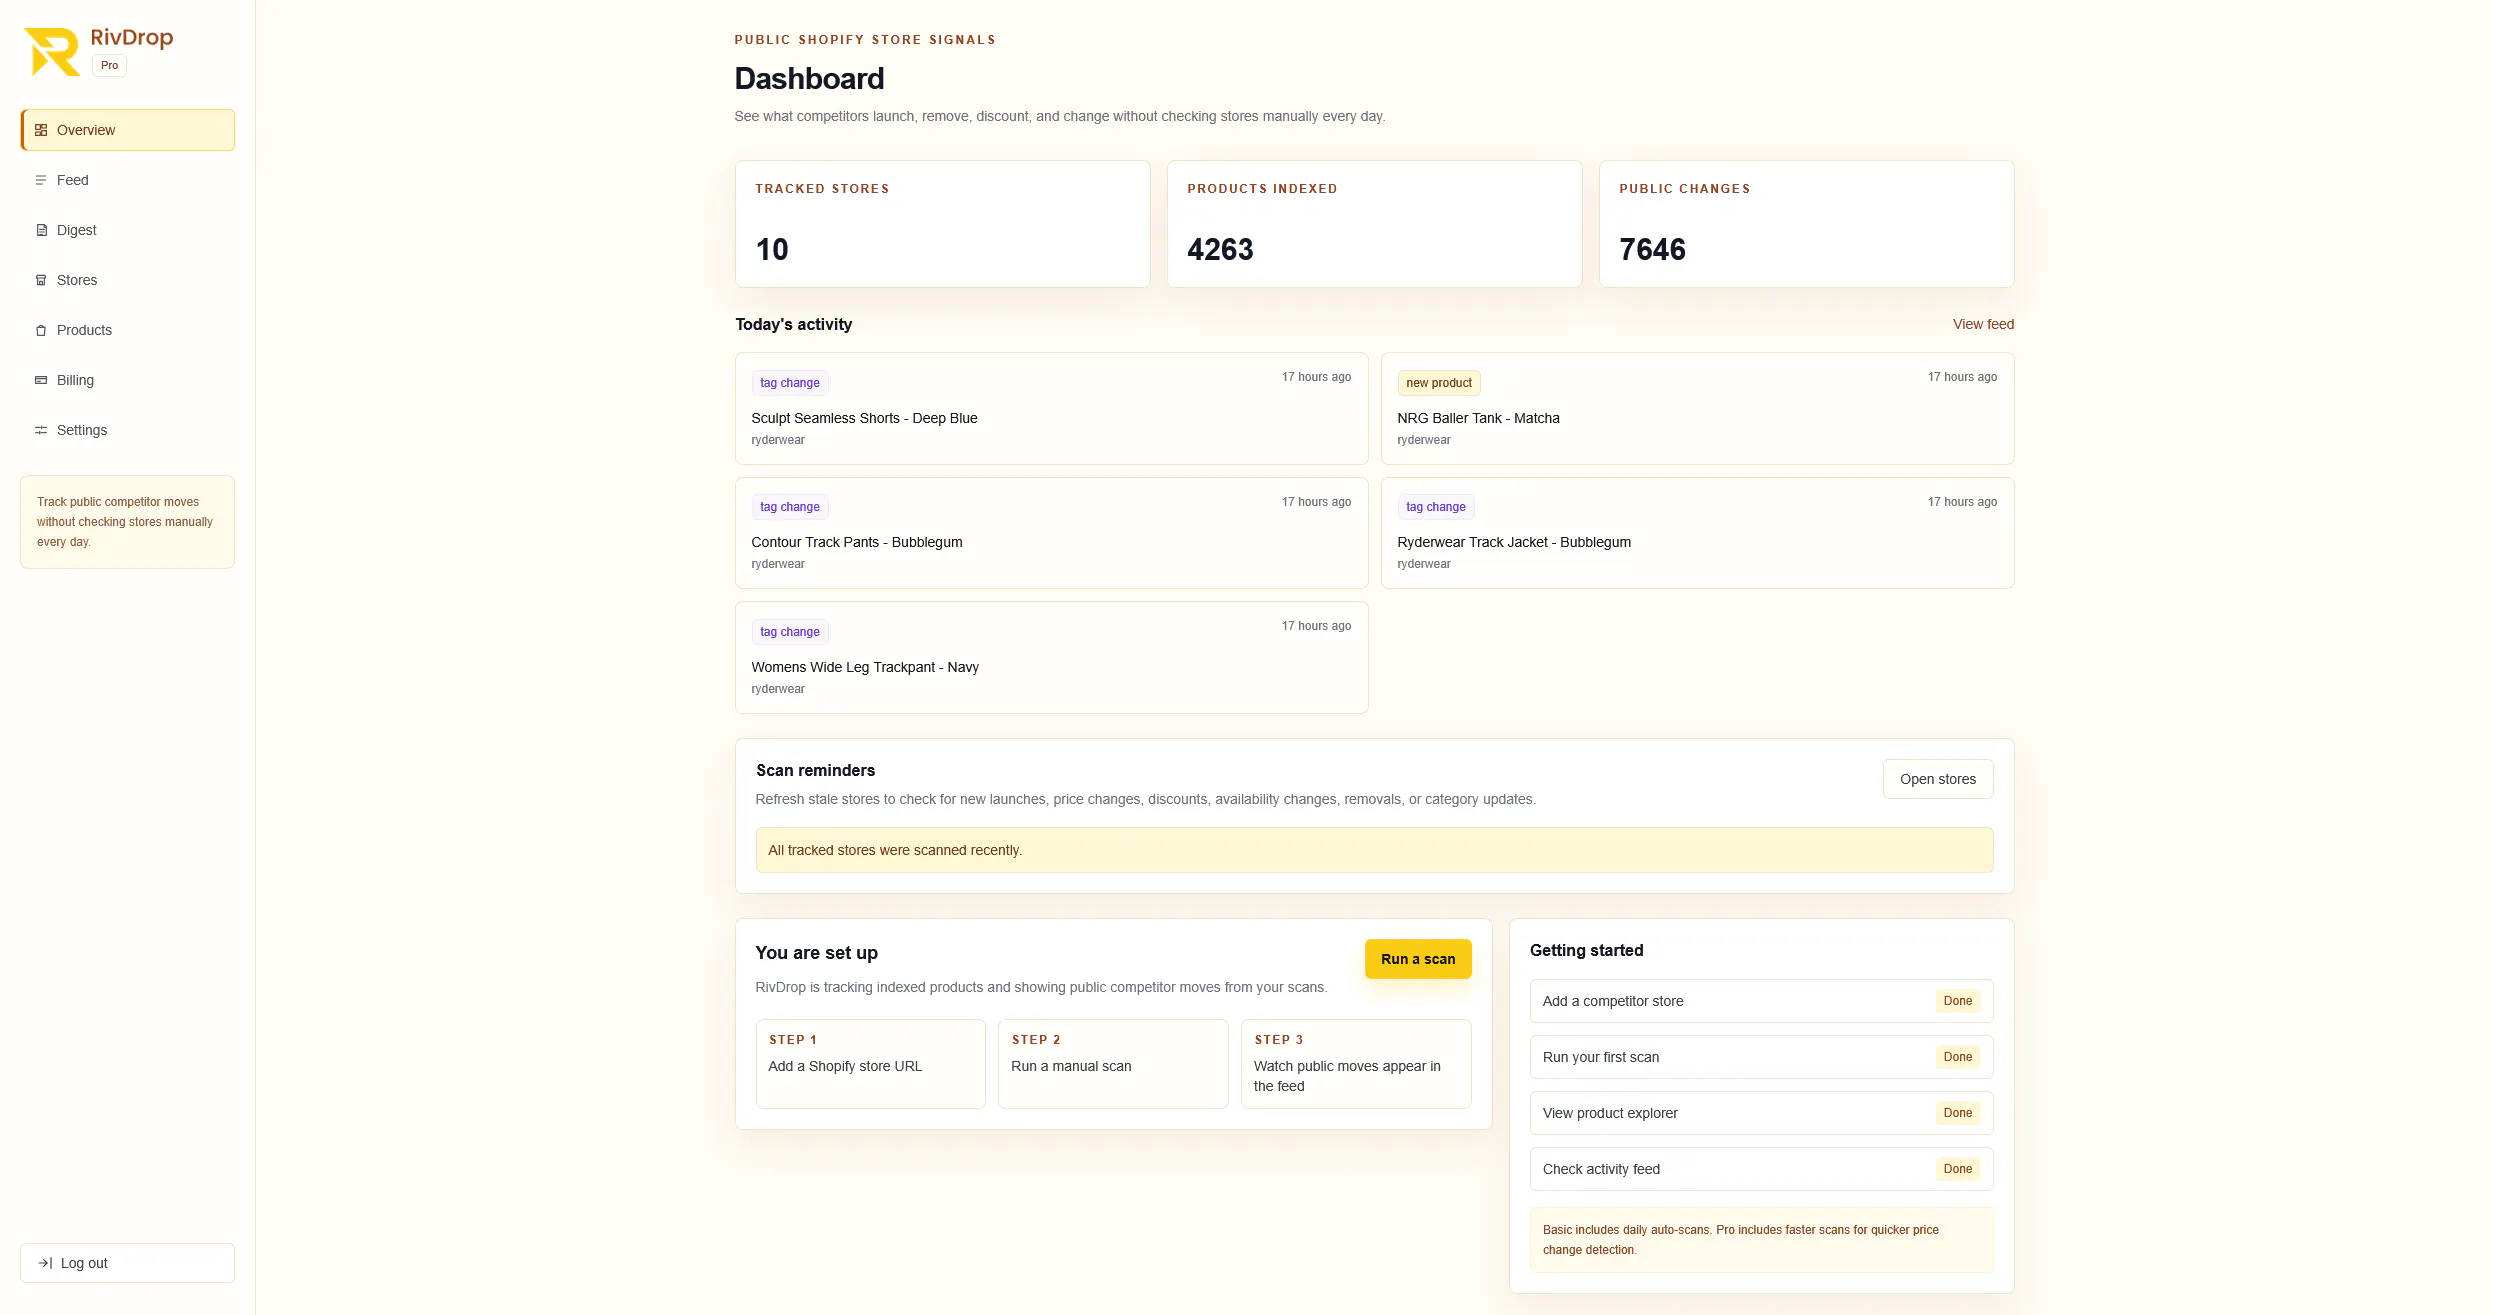2493x1315 pixels.
Task: Open Womens Wide Leg Trackpant - Navy activity
Action: [1051, 657]
